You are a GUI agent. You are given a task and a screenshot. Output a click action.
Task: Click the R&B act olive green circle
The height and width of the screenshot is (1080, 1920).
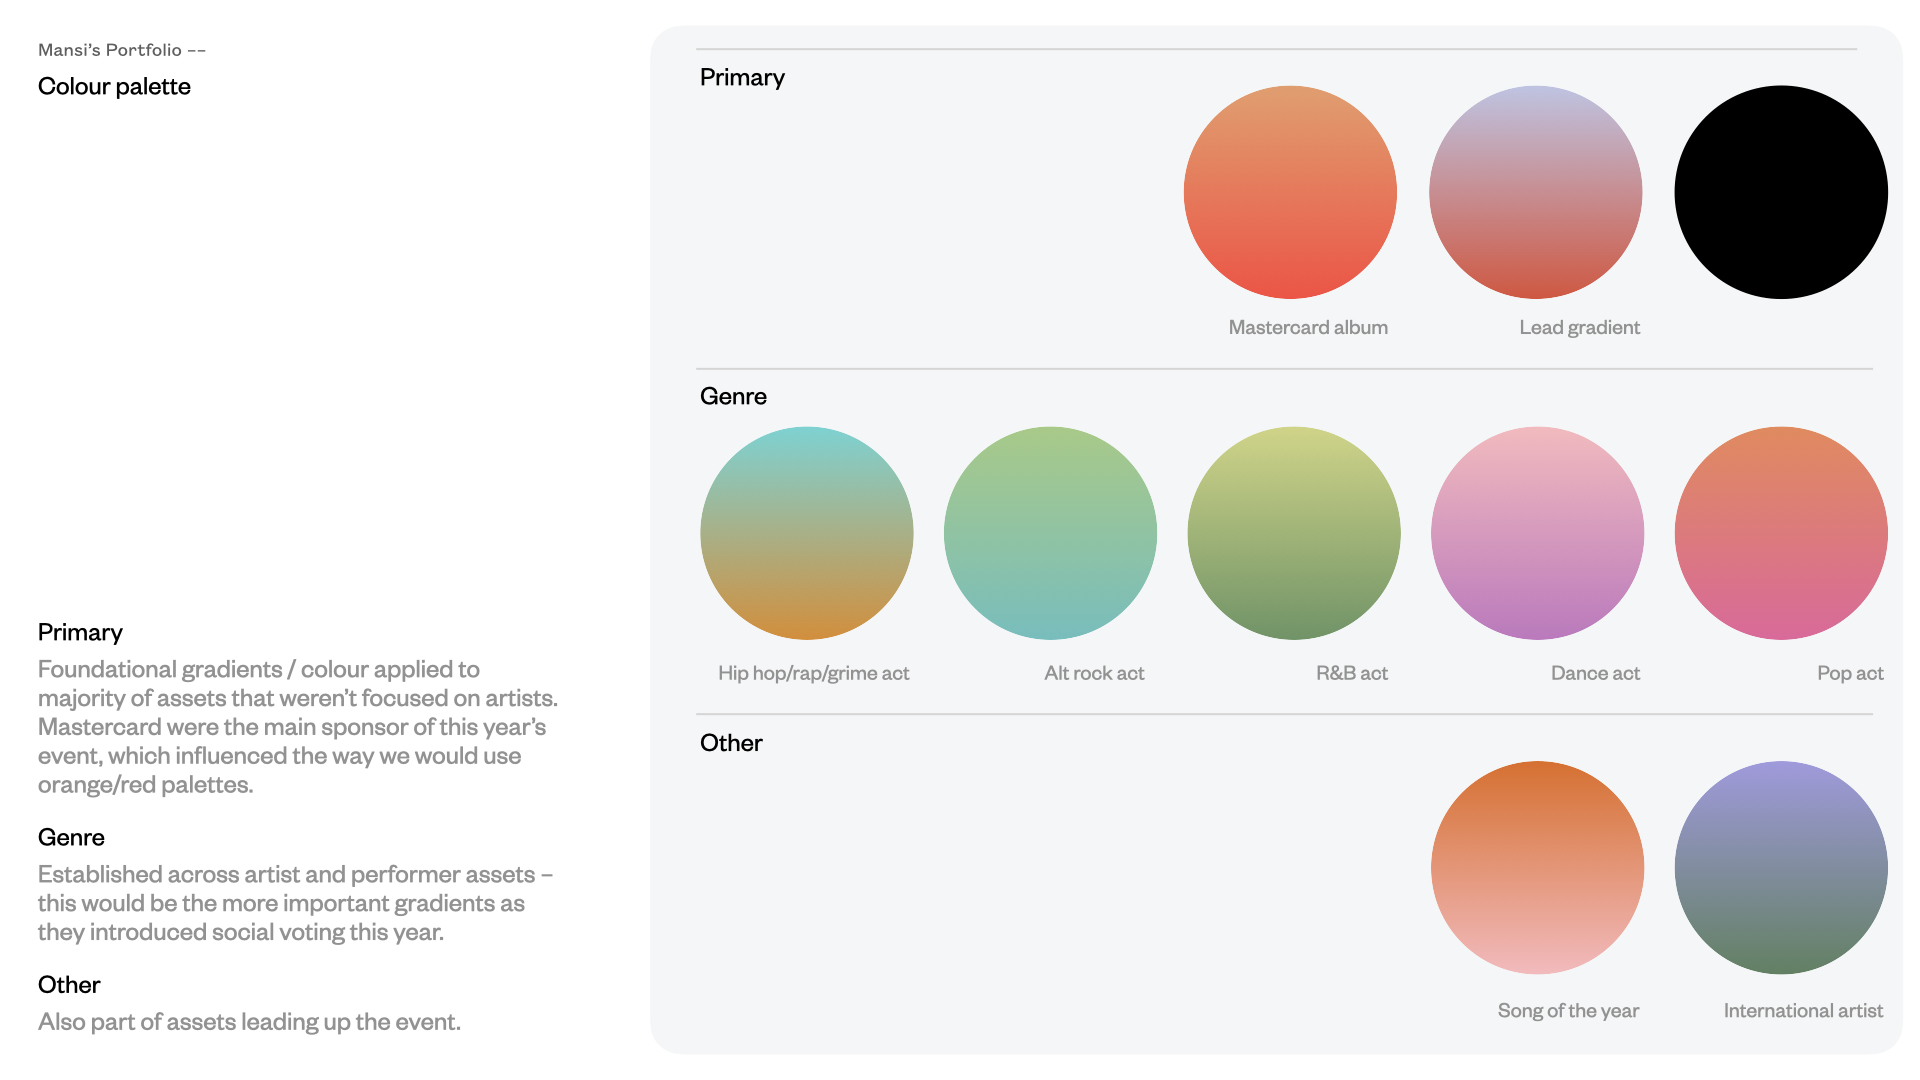[x=1294, y=533]
